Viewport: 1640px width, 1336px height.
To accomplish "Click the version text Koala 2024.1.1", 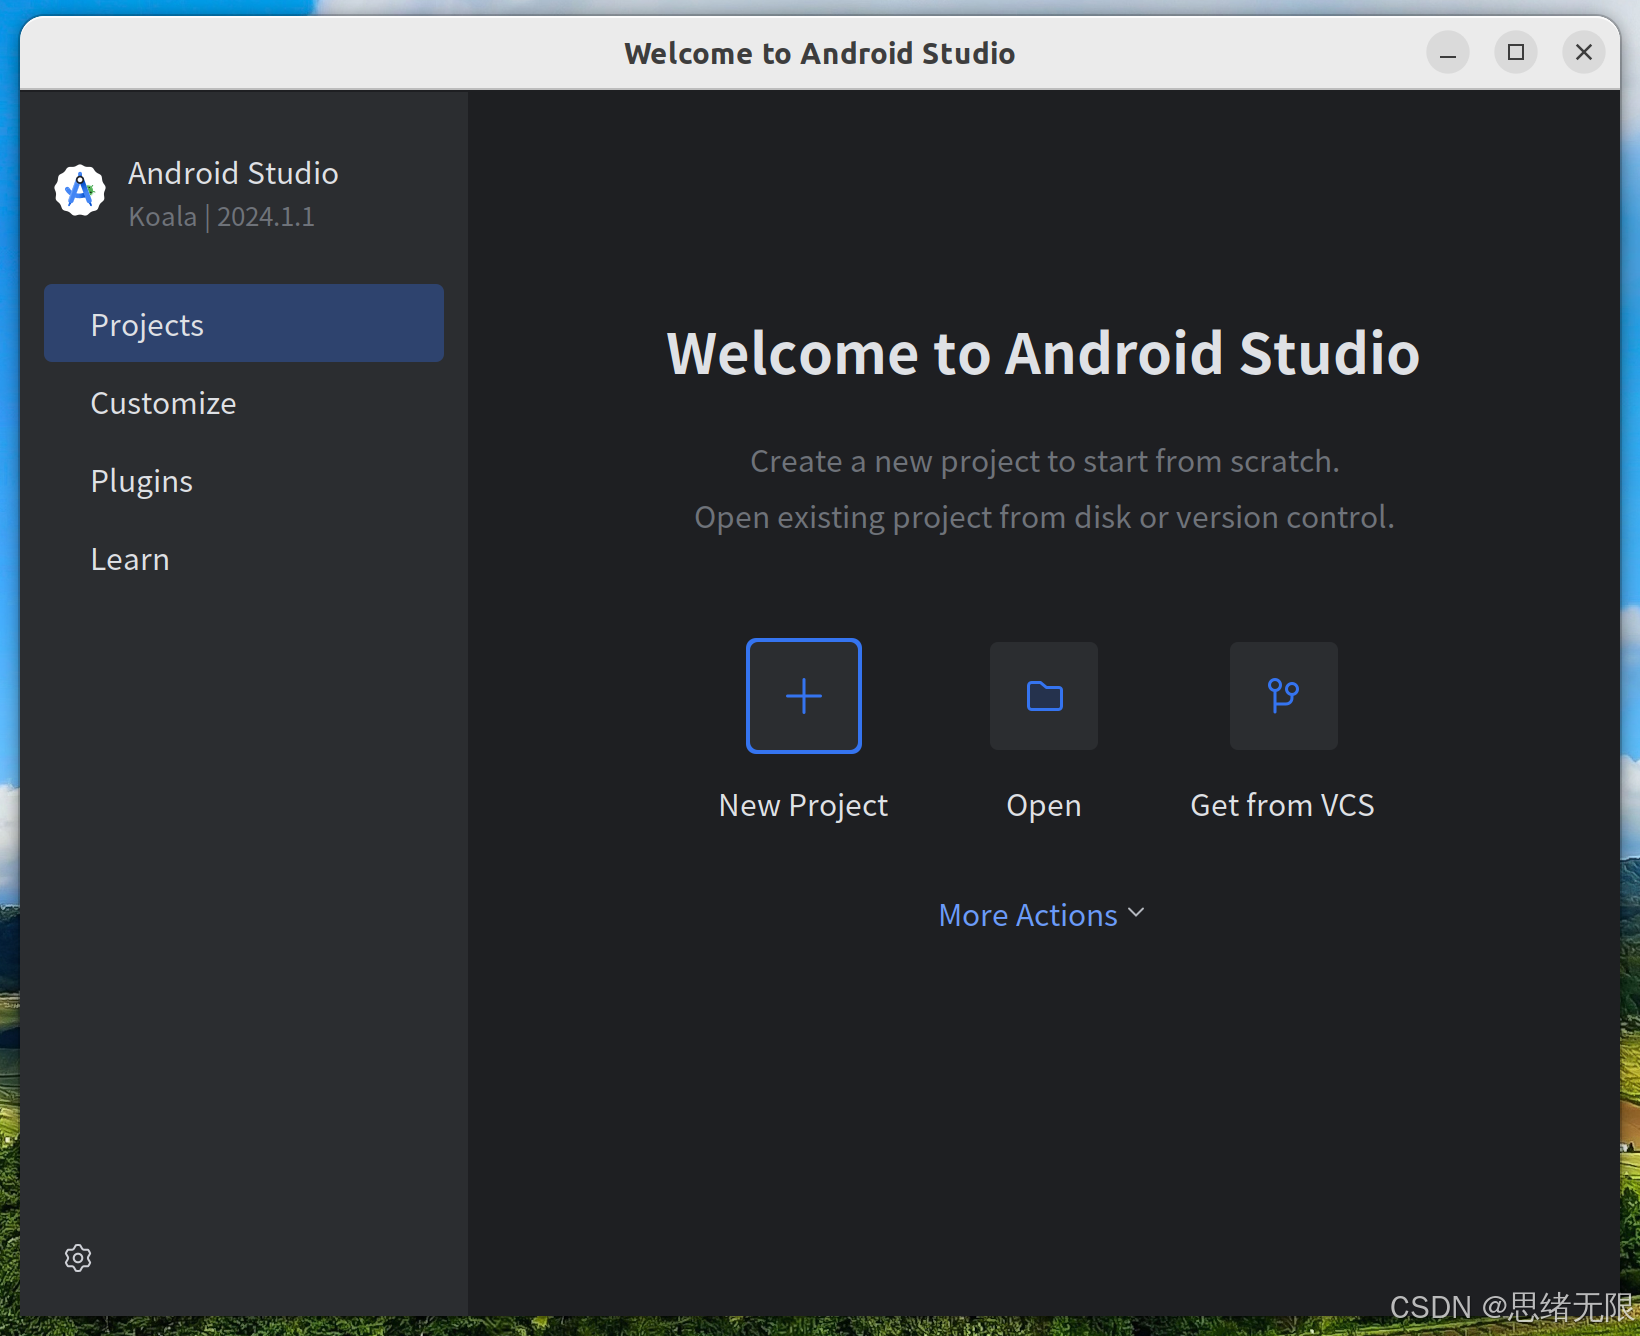I will point(221,216).
